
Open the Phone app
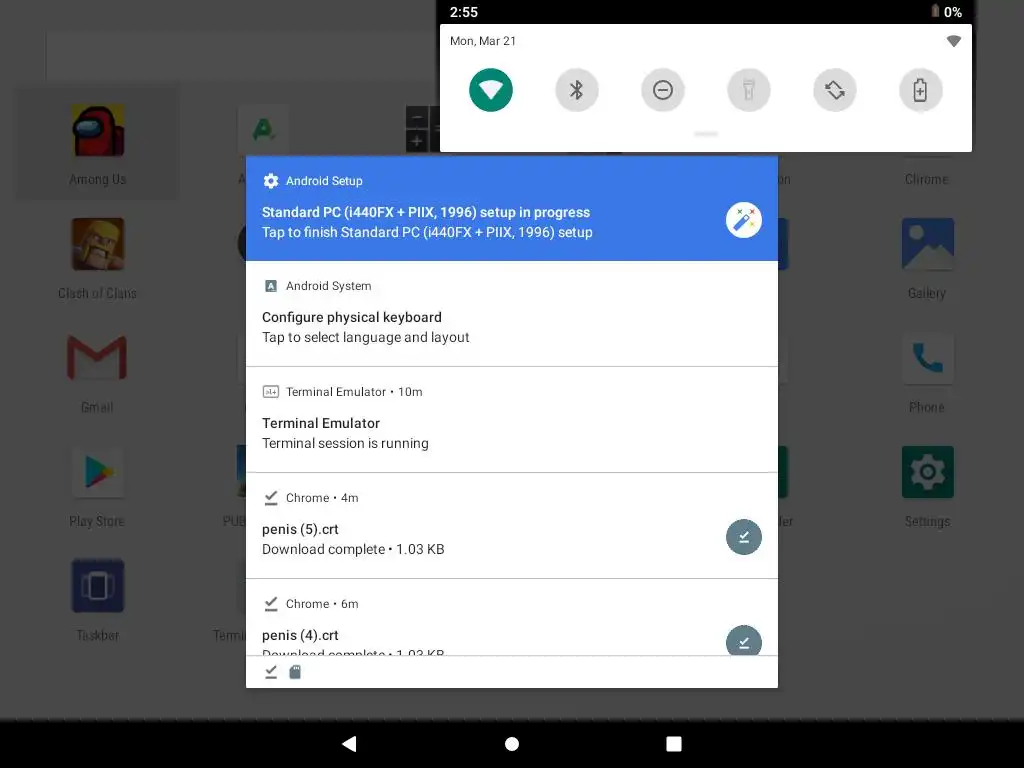(x=927, y=373)
